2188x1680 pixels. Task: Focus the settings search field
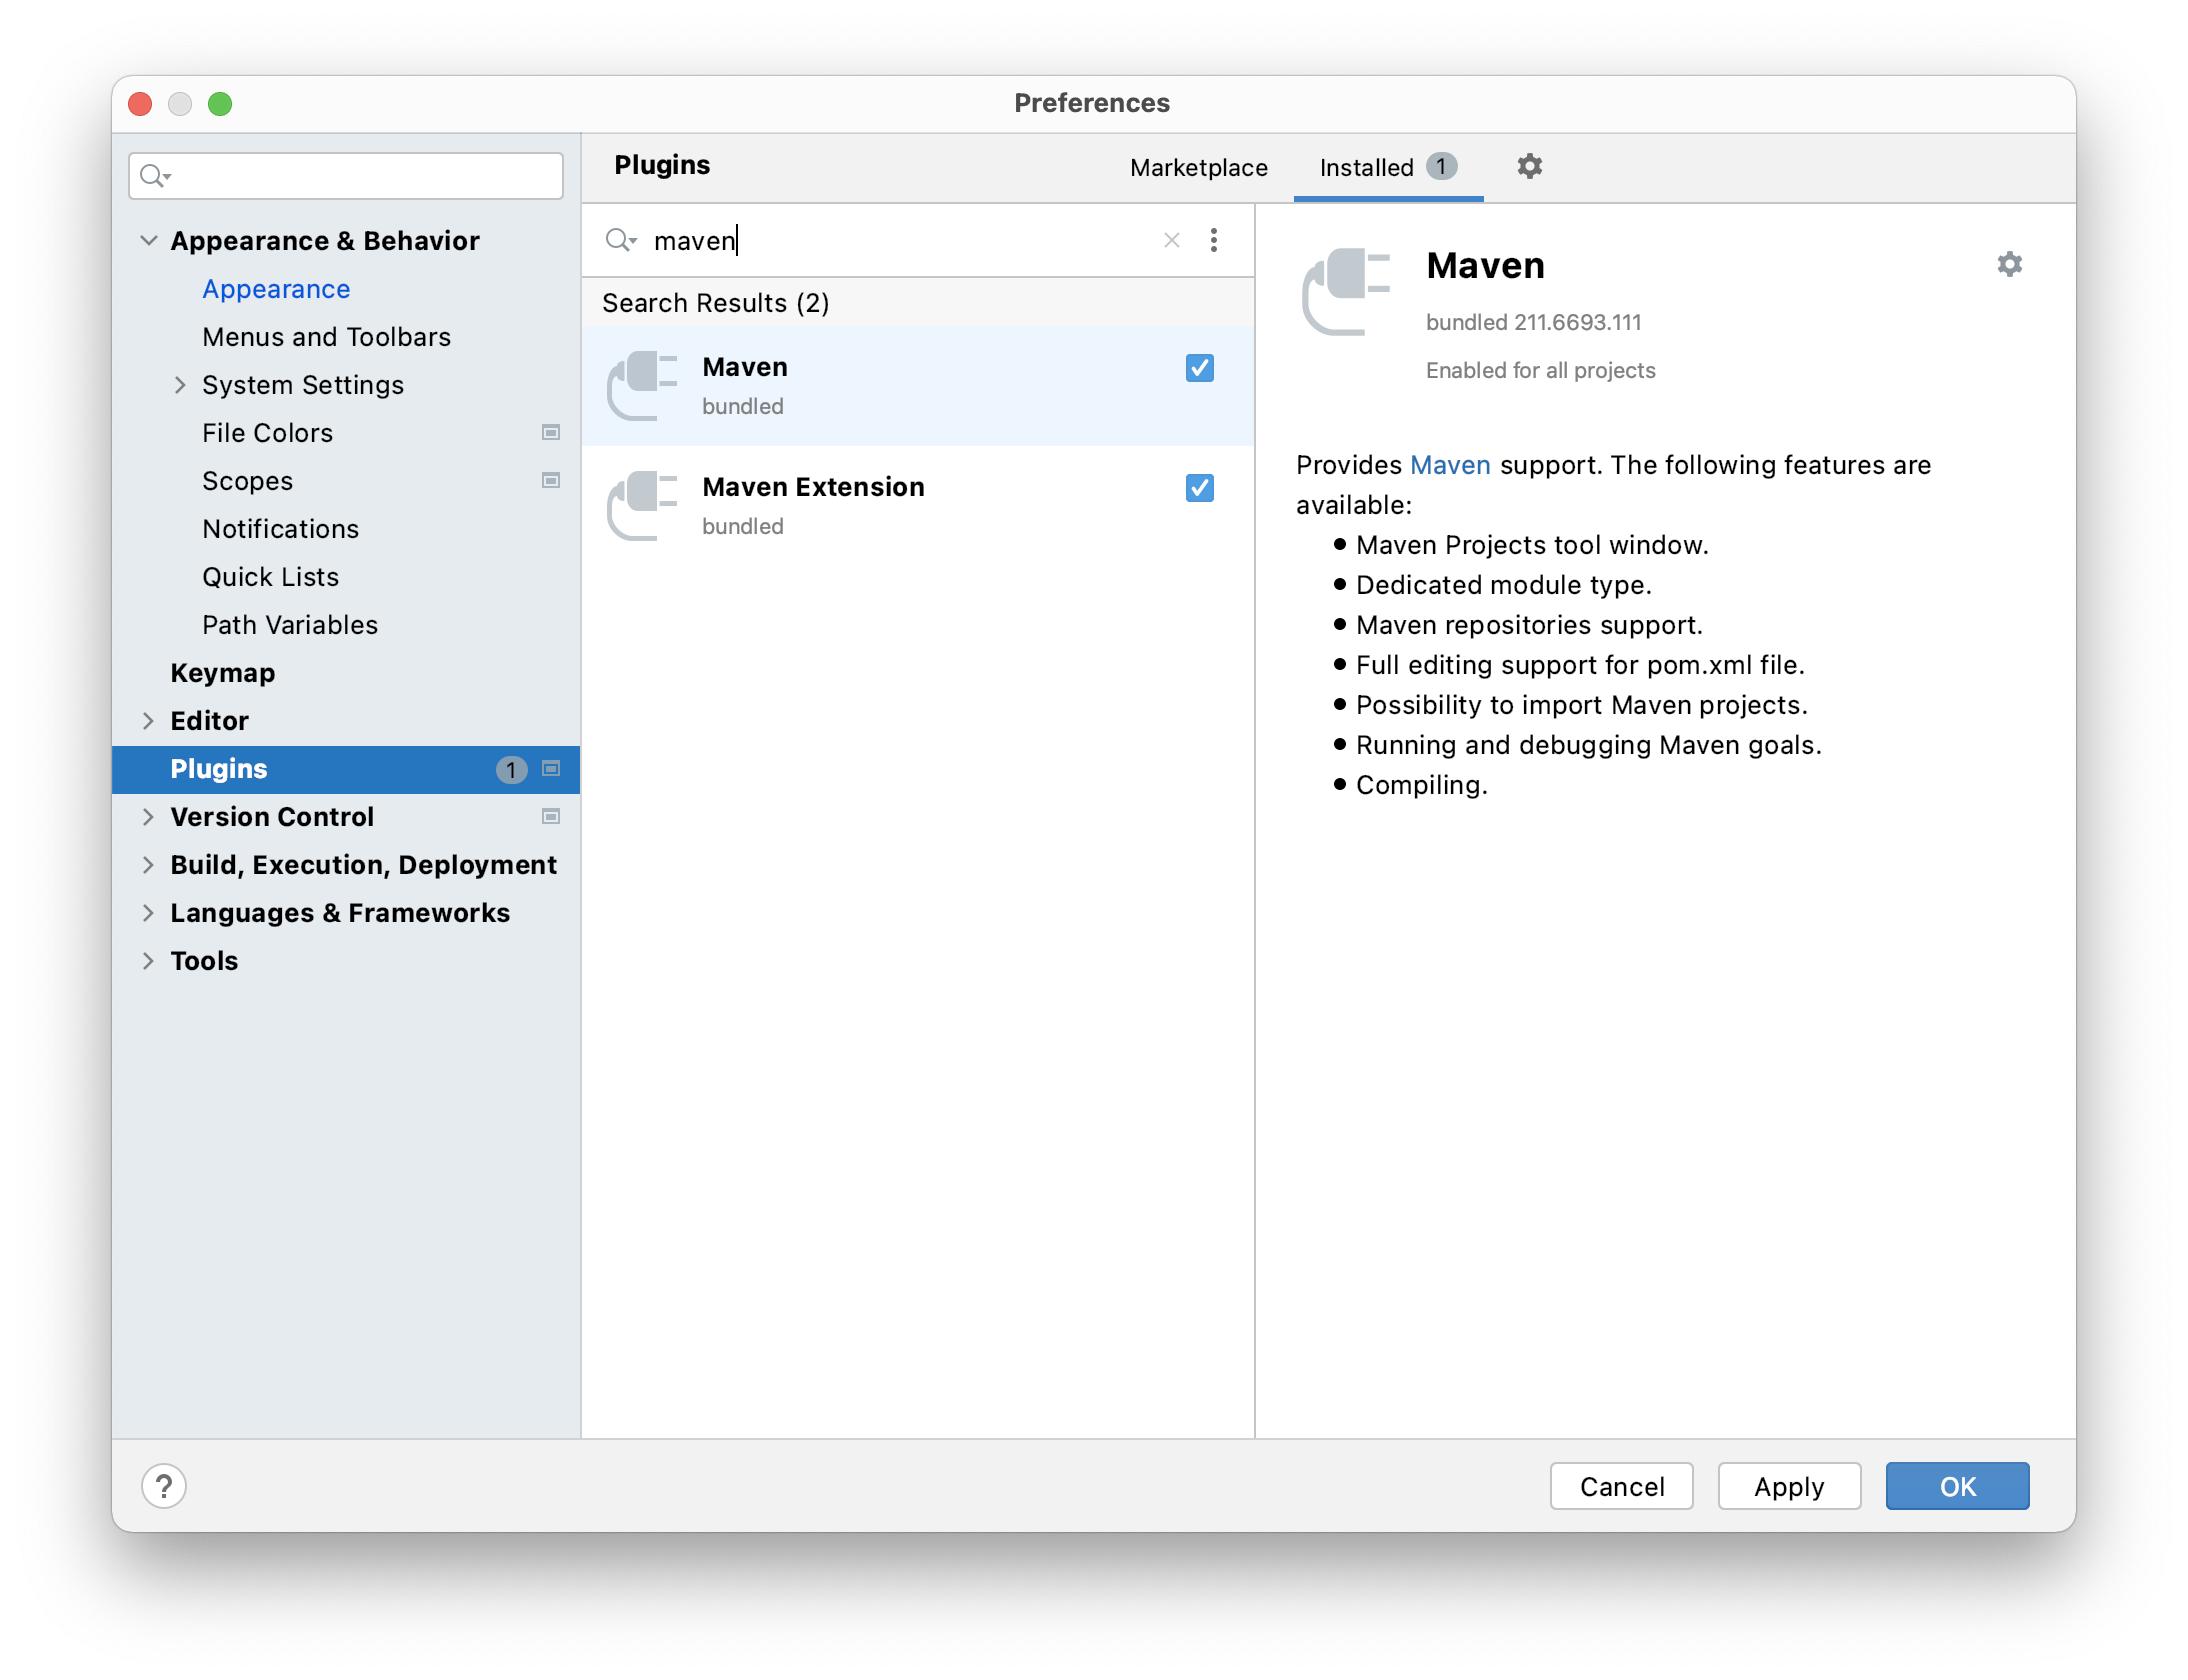click(360, 176)
